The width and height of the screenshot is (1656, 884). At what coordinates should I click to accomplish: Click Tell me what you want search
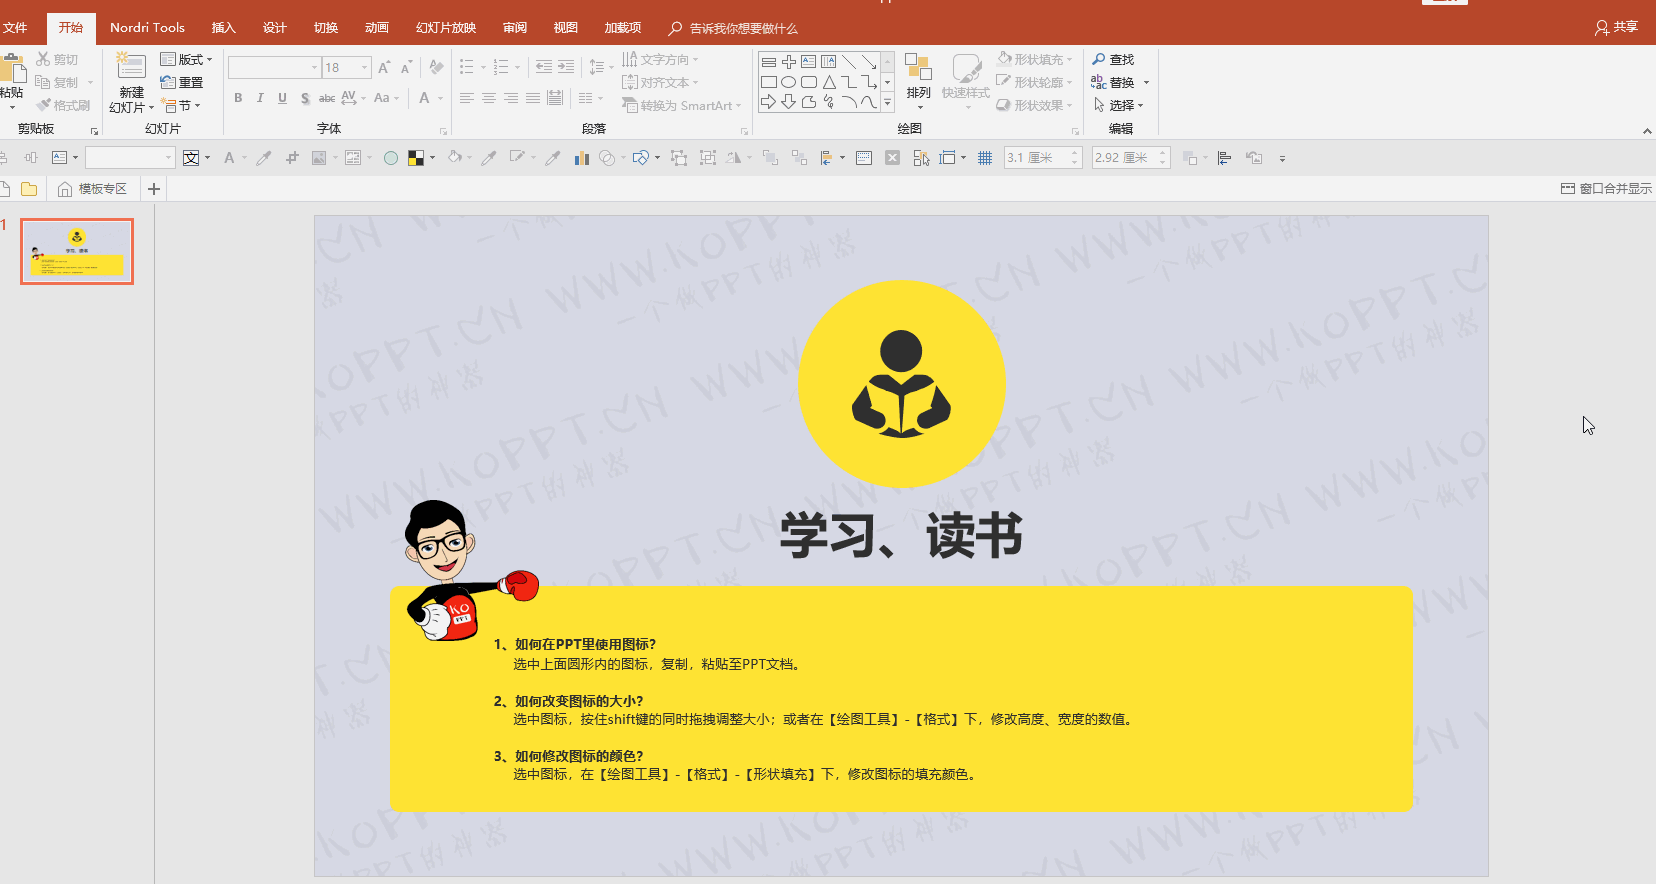tap(734, 28)
